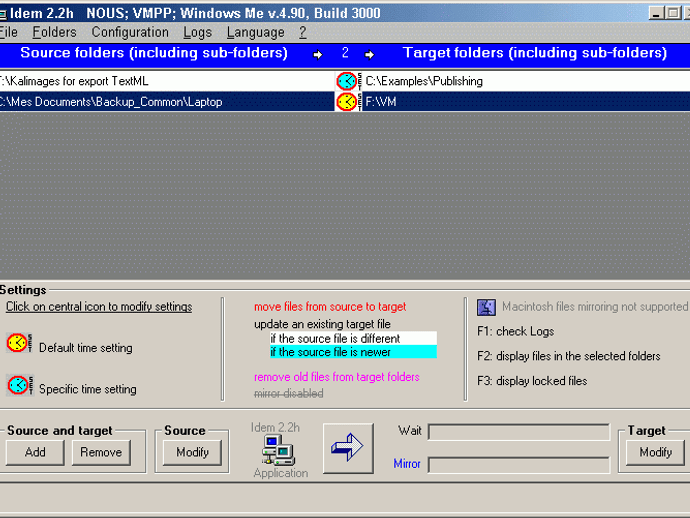690x518 pixels.
Task: Click the arrow left of the number 2
Action: point(318,55)
